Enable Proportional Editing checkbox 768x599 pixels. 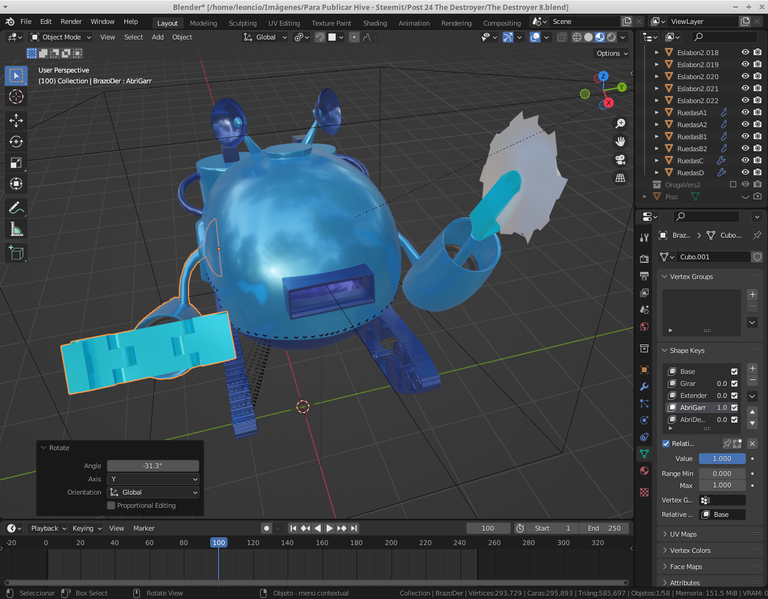pyautogui.click(x=111, y=505)
